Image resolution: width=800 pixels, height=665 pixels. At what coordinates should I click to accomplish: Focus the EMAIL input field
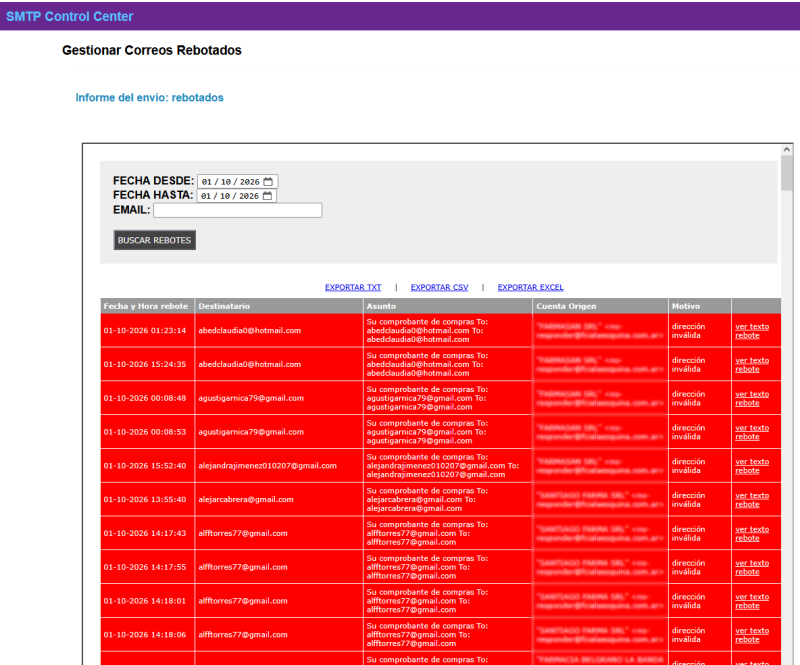[x=238, y=210]
